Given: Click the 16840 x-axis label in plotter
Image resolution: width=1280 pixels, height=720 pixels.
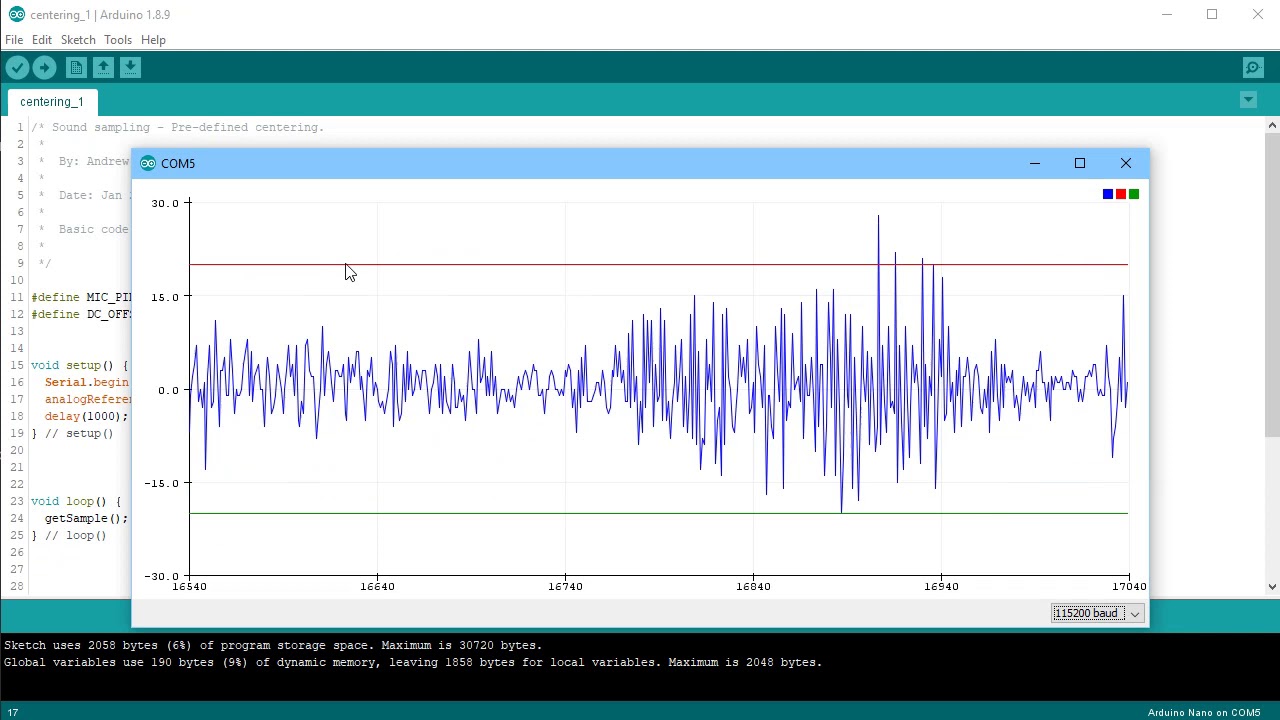Looking at the screenshot, I should [753, 587].
